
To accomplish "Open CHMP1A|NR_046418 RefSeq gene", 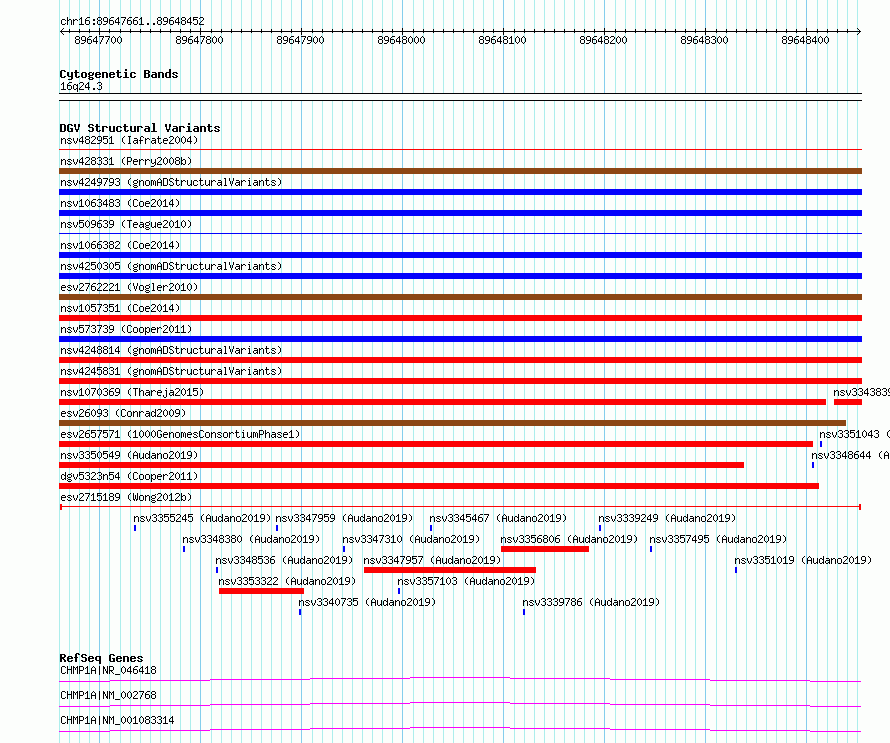I will [108, 670].
